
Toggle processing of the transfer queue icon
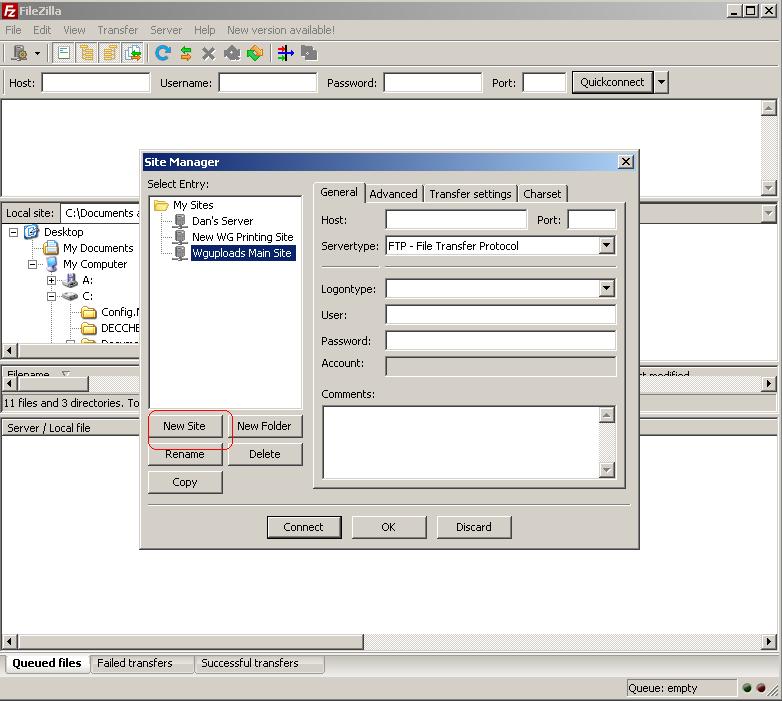(186, 53)
